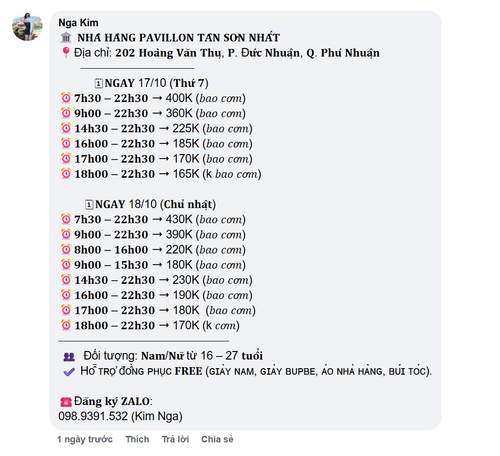
Task: Share the comment via Chia sẻ
Action: point(217,439)
